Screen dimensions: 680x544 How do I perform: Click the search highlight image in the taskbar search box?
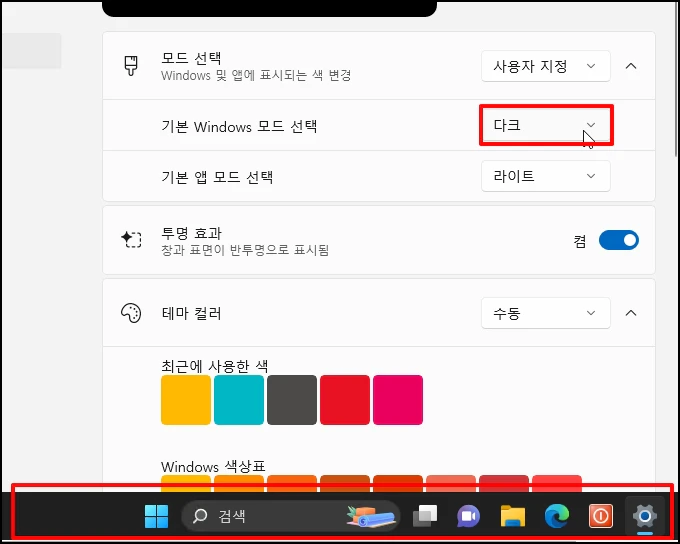pos(371,516)
